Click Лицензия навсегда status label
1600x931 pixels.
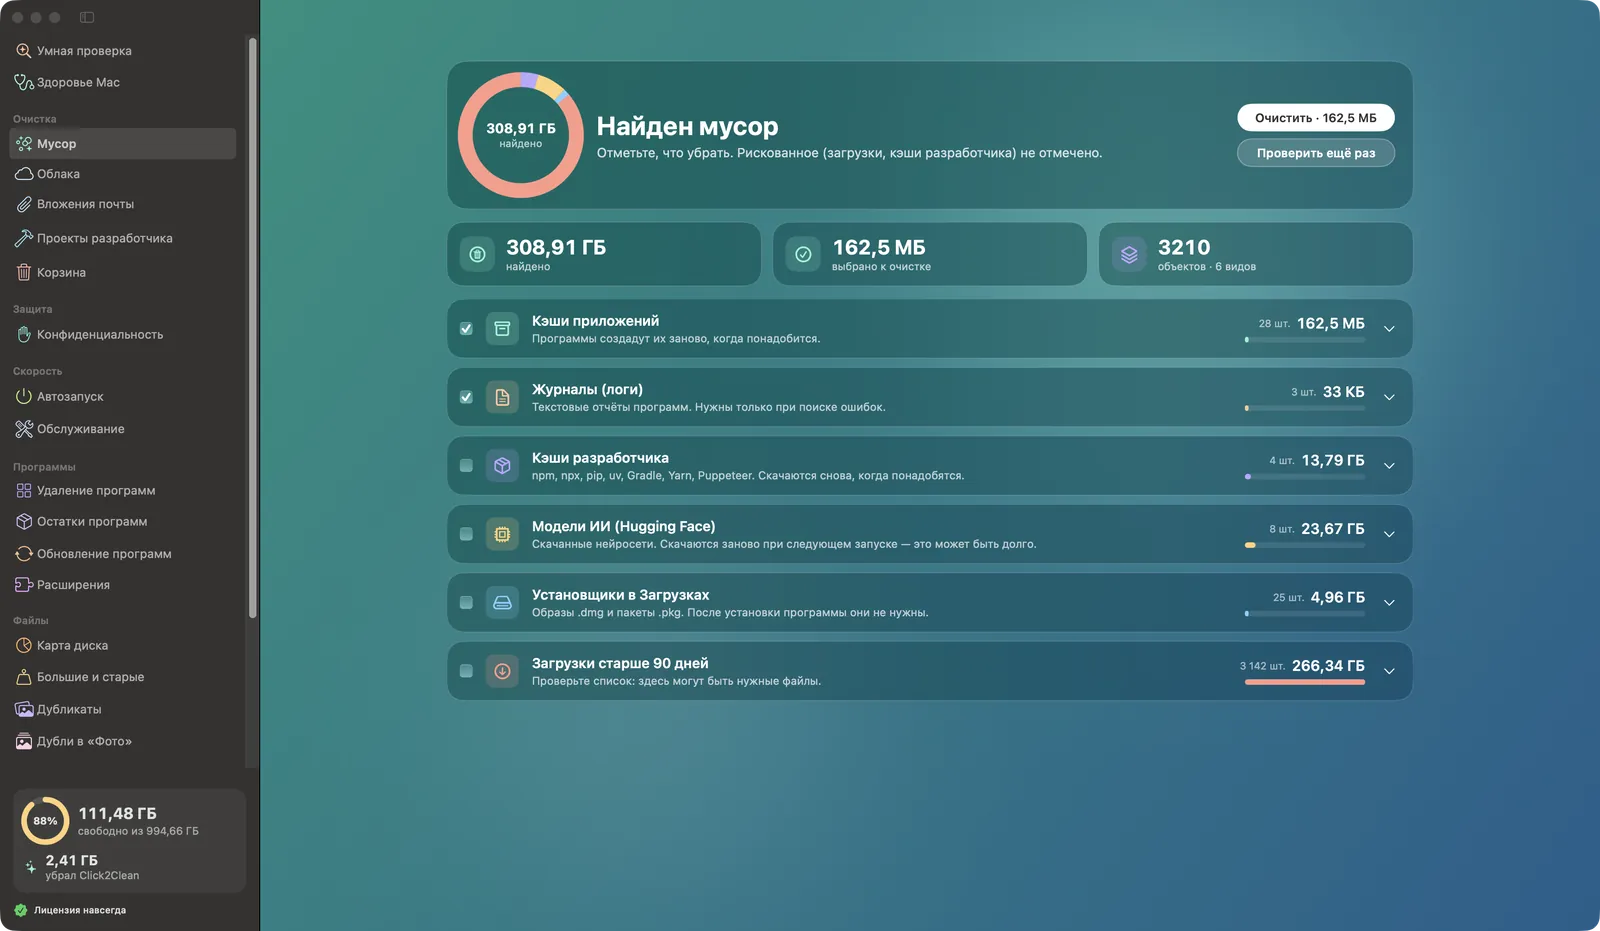pyautogui.click(x=80, y=910)
